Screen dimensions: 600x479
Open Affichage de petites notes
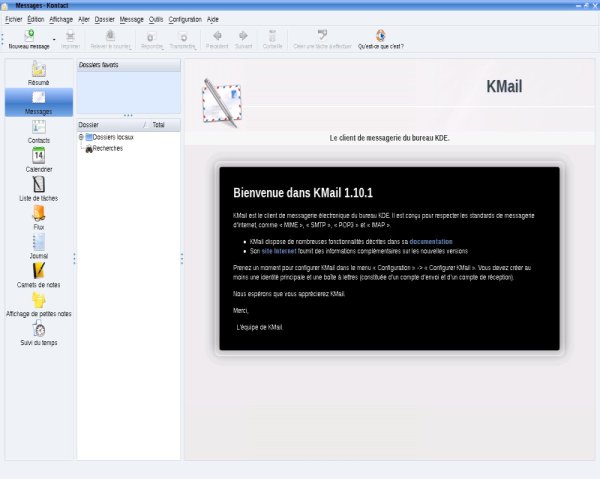39,303
